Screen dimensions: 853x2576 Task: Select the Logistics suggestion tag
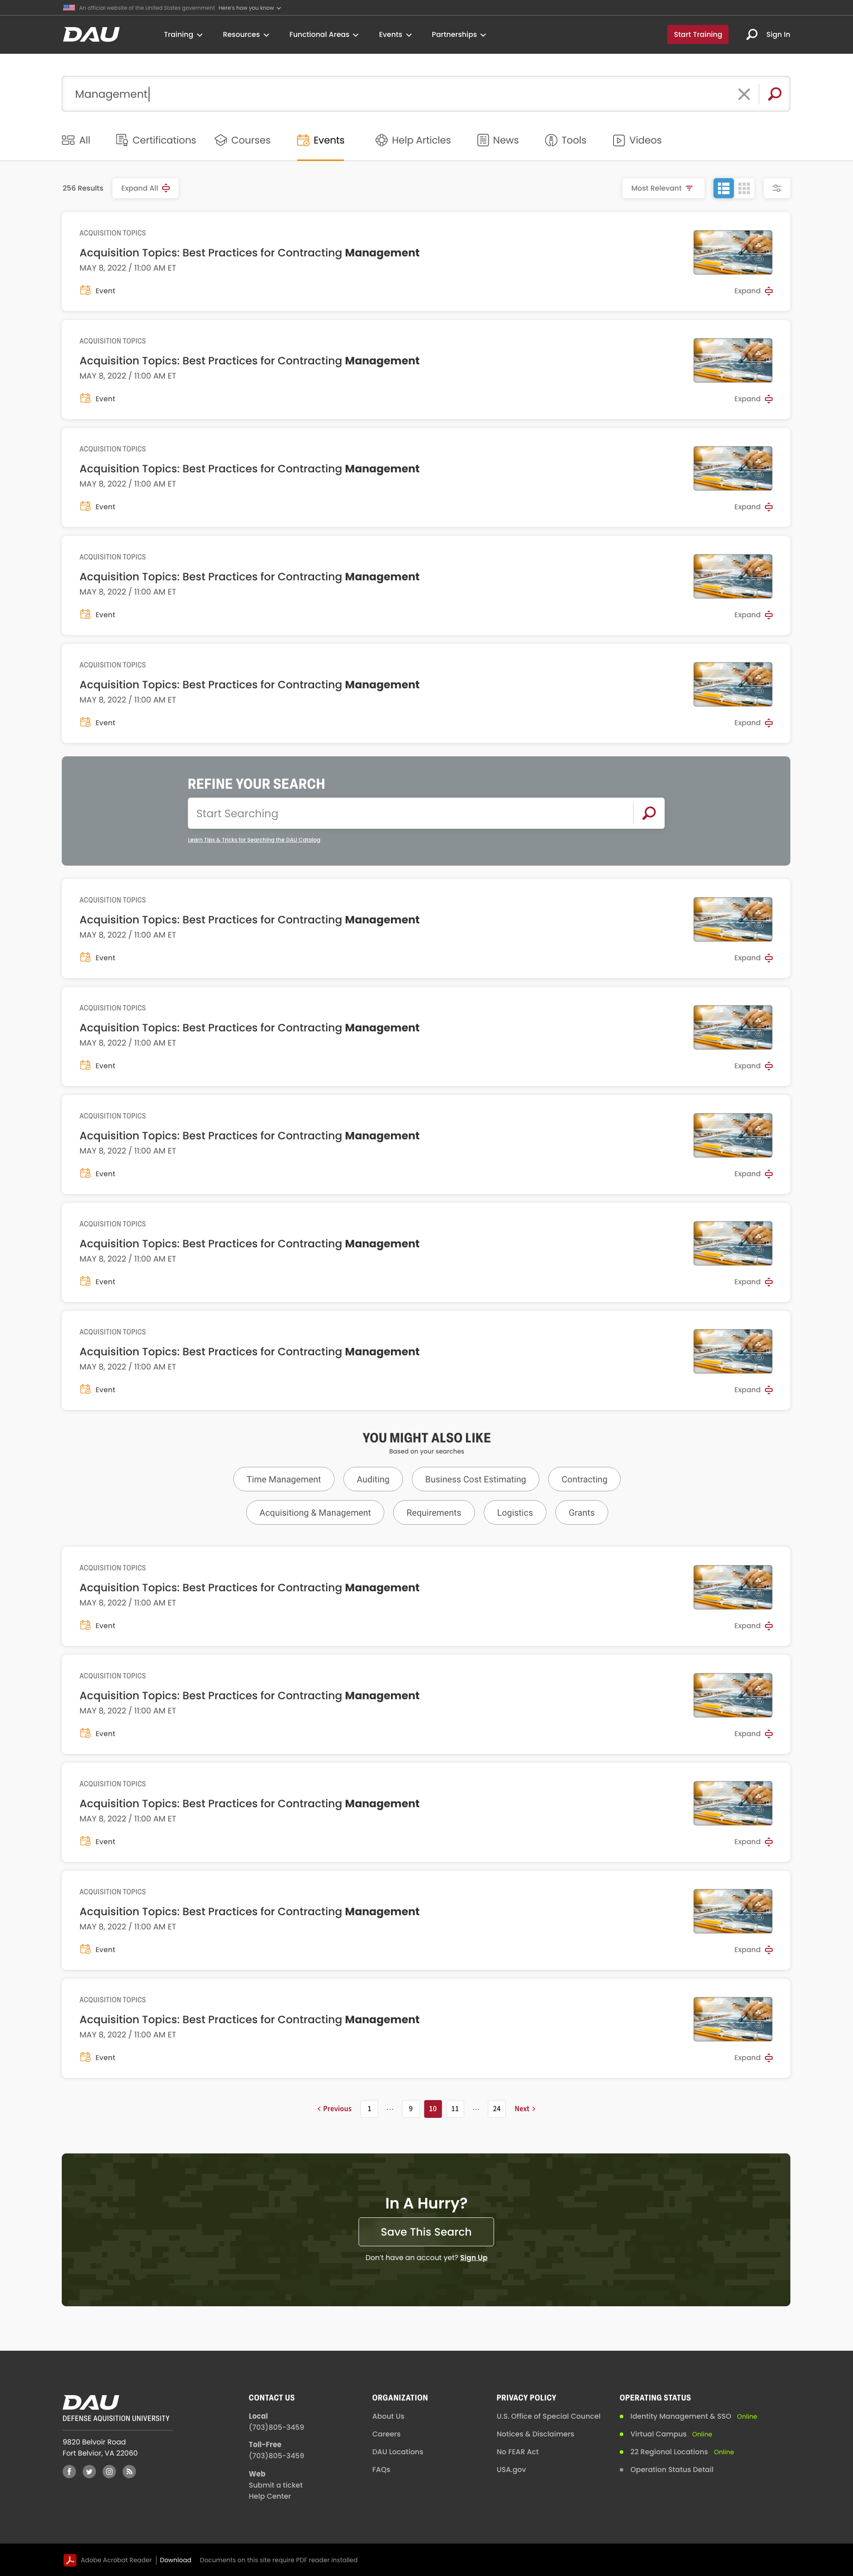515,1512
